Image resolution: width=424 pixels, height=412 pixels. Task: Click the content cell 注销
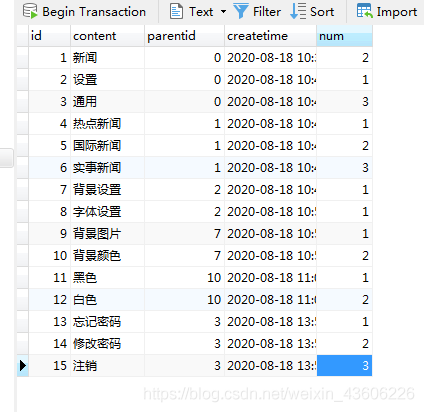[107, 366]
